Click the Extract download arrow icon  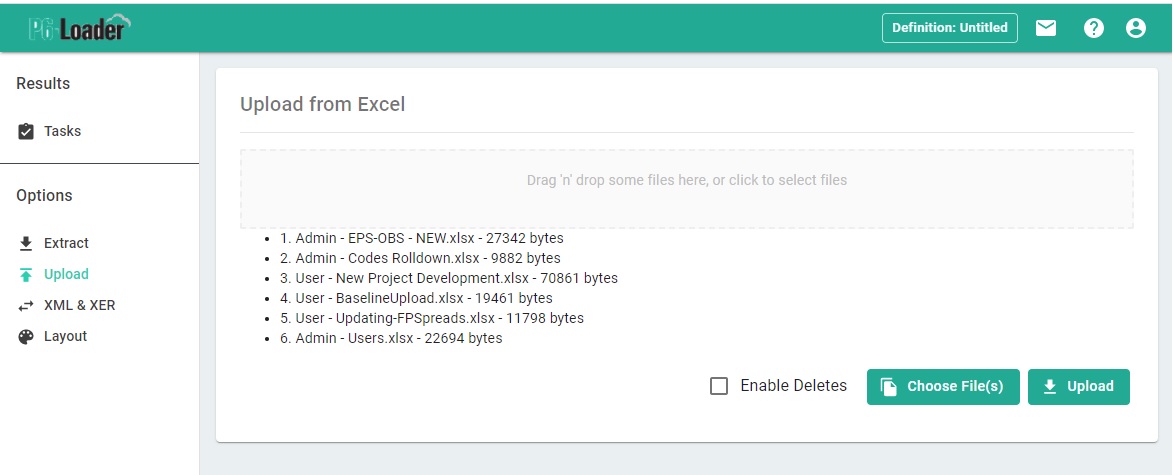[26, 243]
